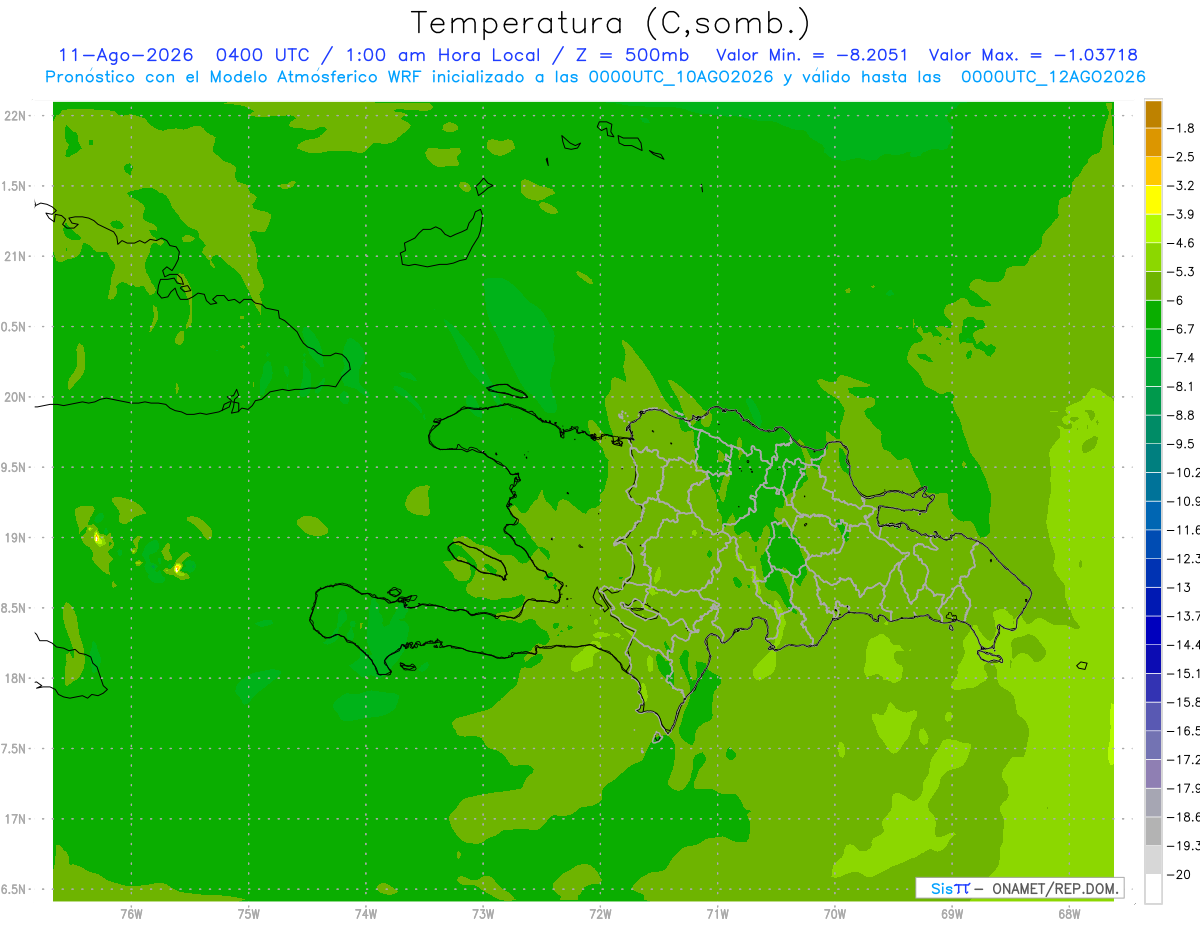Click the "-8.1" colorbar label
The height and width of the screenshot is (927, 1200).
tap(1180, 386)
